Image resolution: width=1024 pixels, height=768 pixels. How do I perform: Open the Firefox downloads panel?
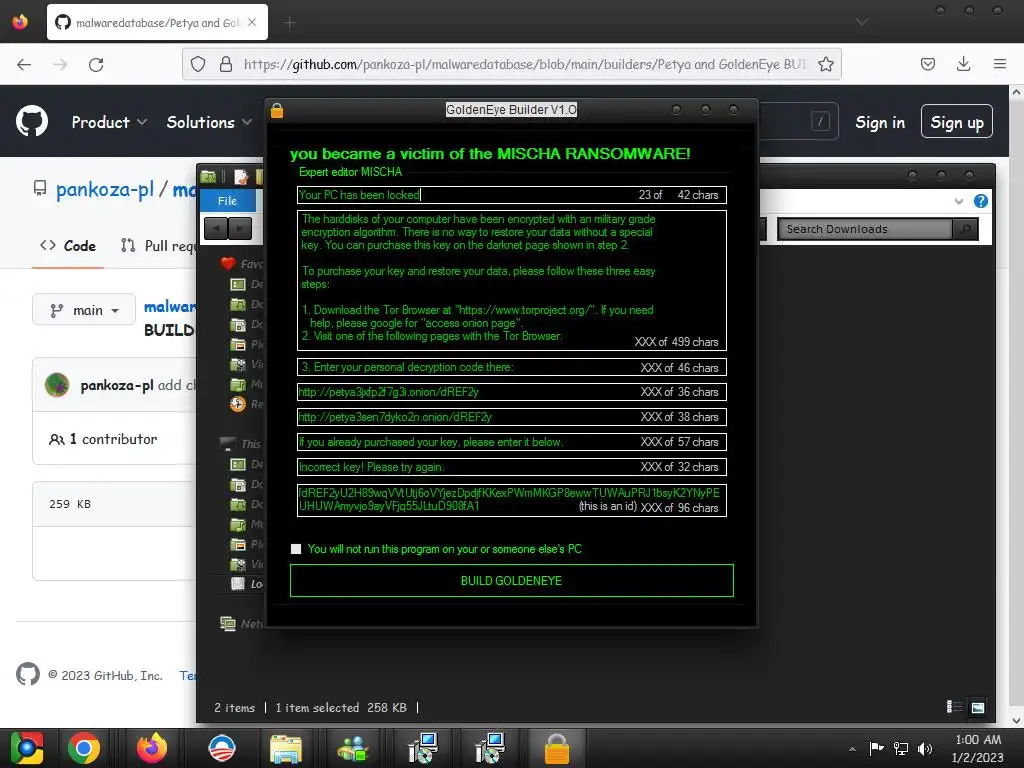pyautogui.click(x=963, y=64)
